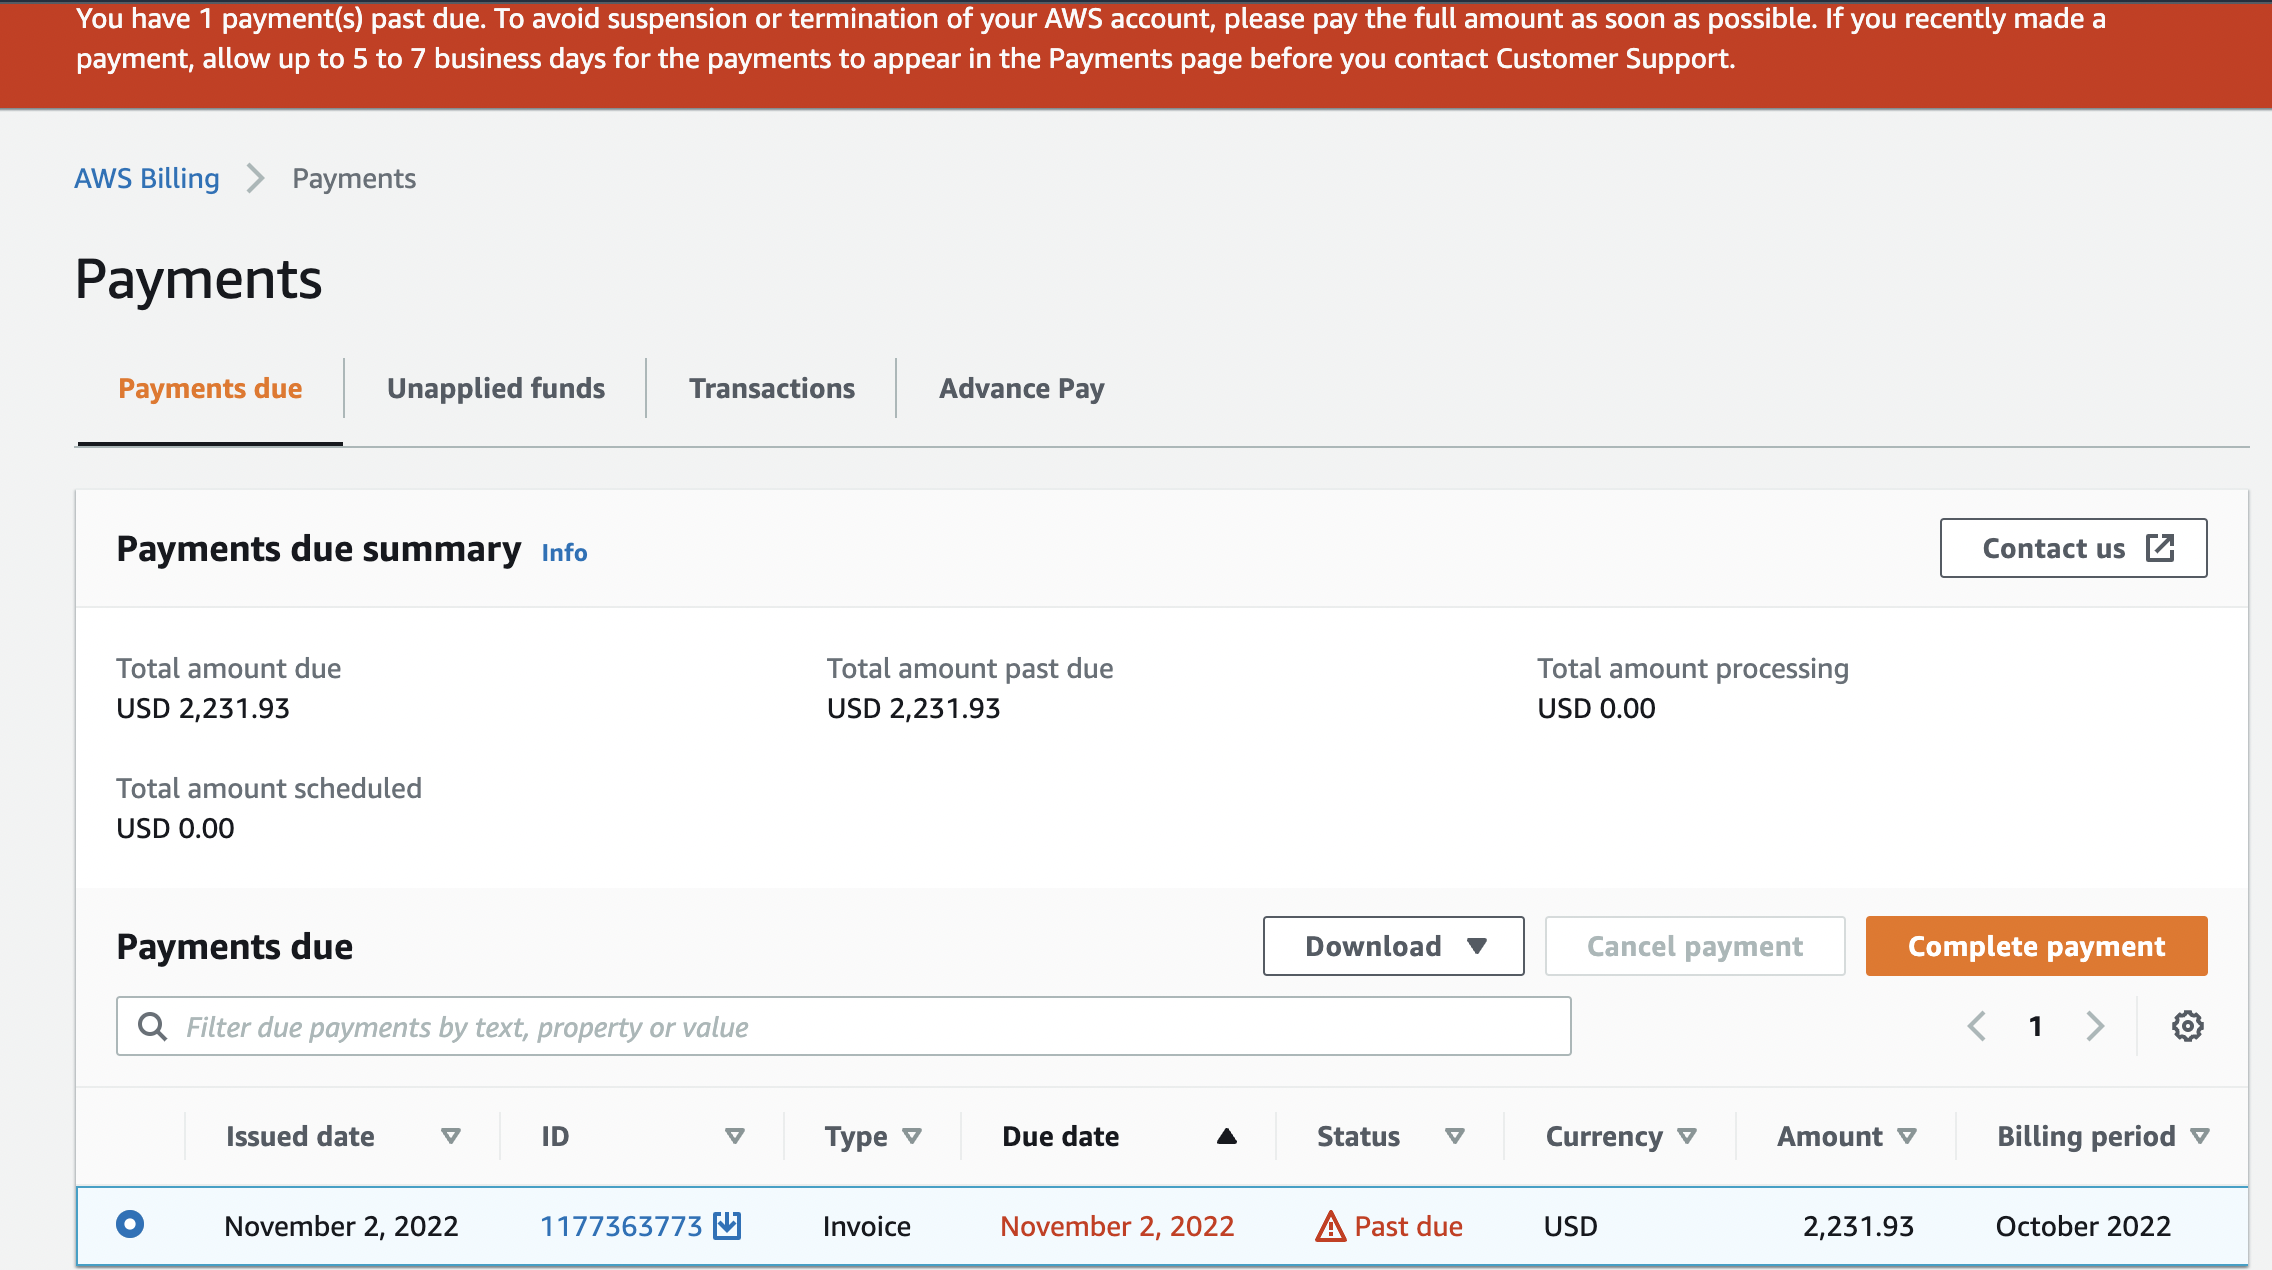Click the breadcrumb chevron separator

(256, 178)
